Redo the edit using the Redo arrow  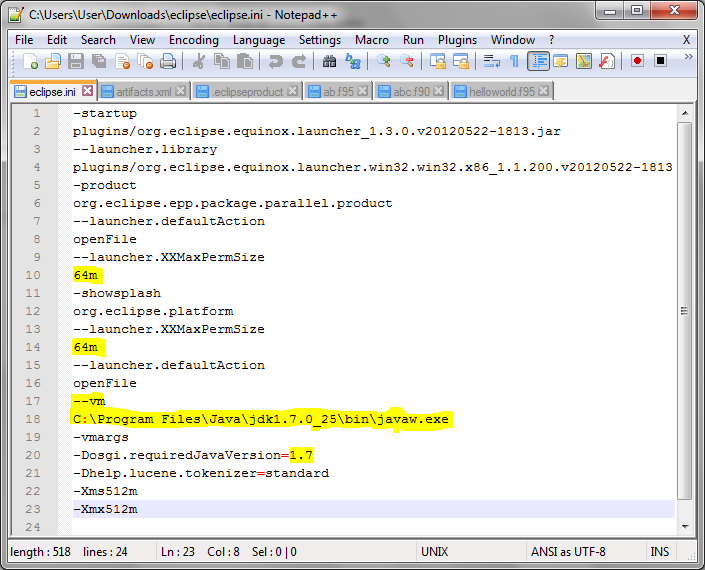click(299, 61)
